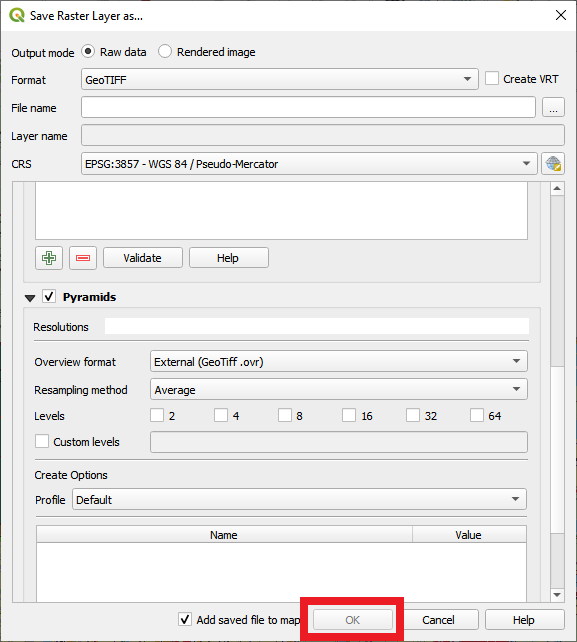577x642 pixels.
Task: Uncheck the Pyramids group checkbox
Action: (x=49, y=296)
